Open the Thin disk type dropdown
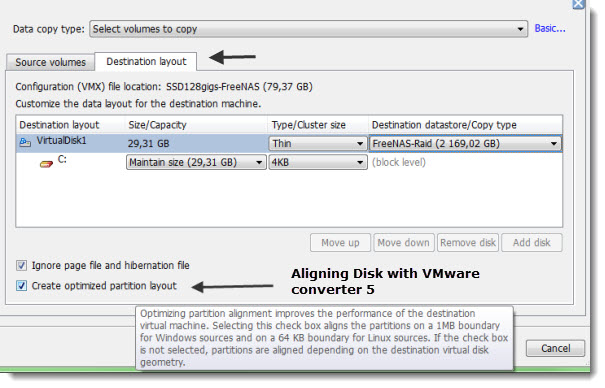Screen dimensions: 605x388 click(x=318, y=143)
